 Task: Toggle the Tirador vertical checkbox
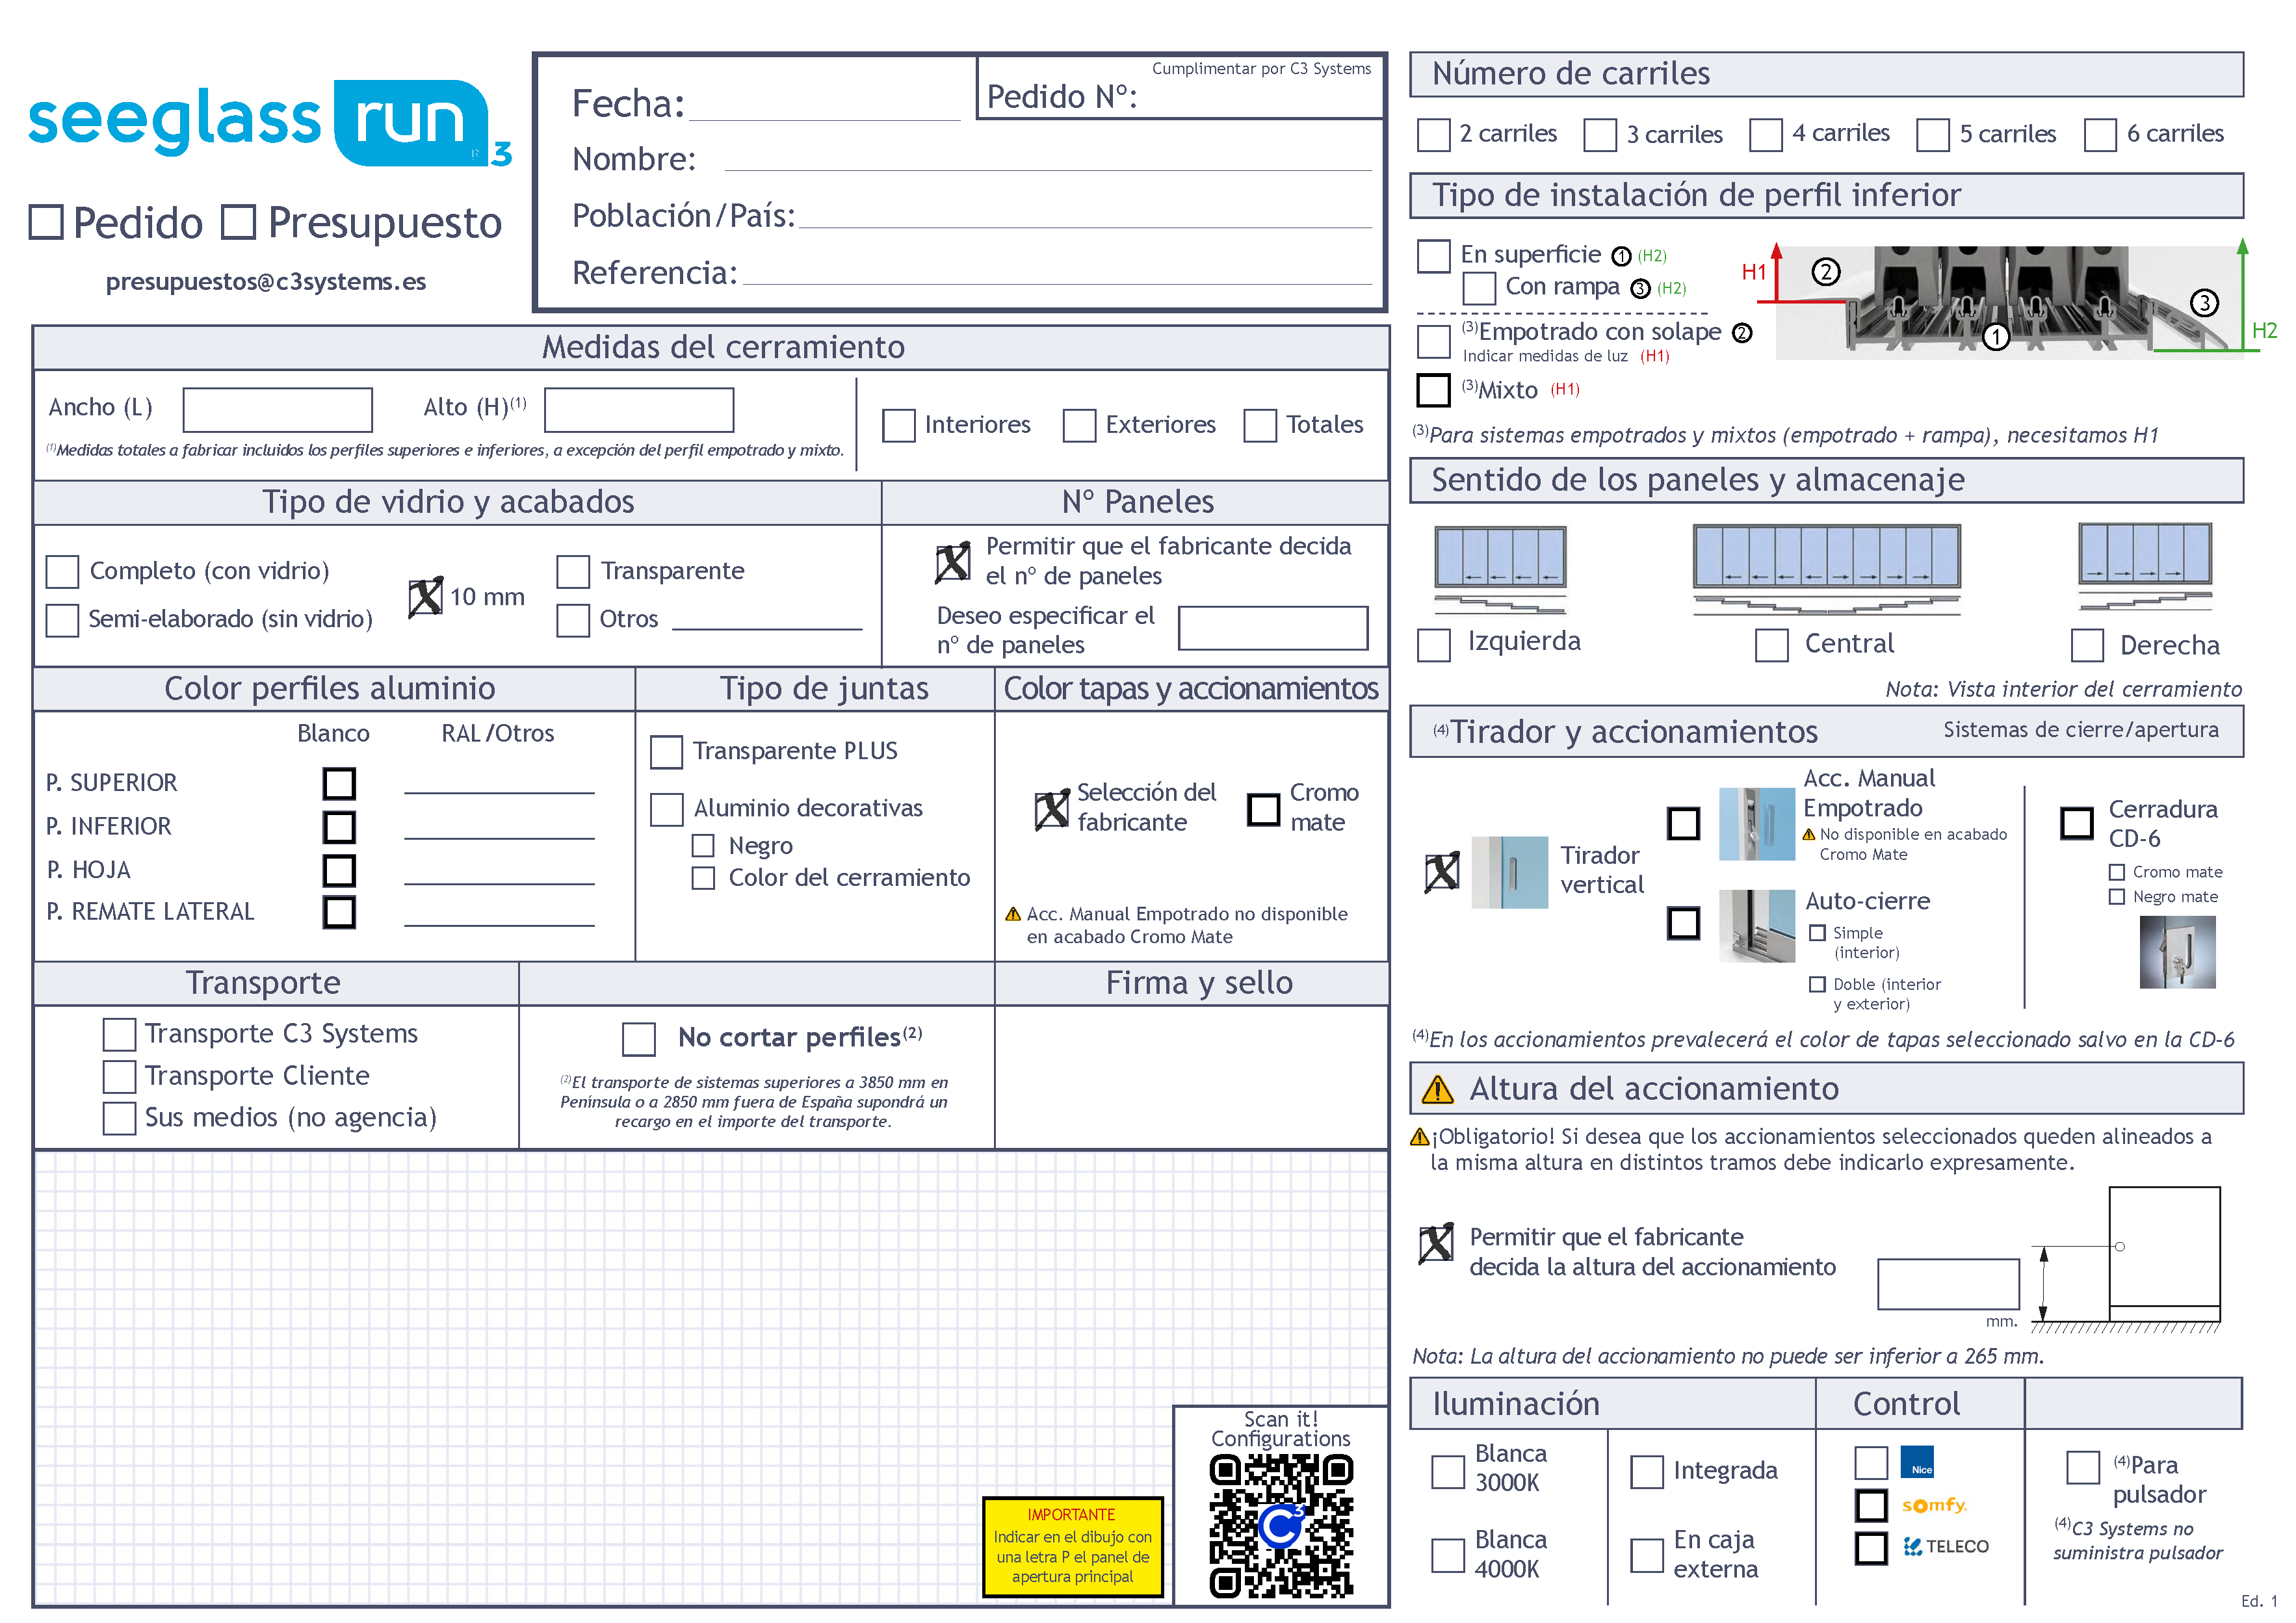(x=1442, y=872)
